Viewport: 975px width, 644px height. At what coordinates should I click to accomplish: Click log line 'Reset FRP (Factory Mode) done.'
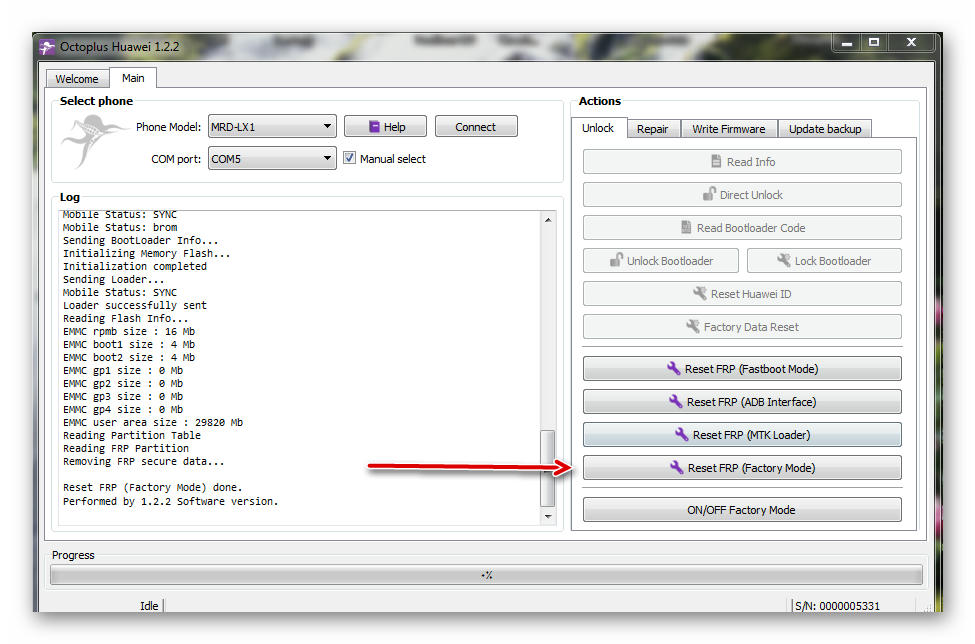click(x=152, y=487)
